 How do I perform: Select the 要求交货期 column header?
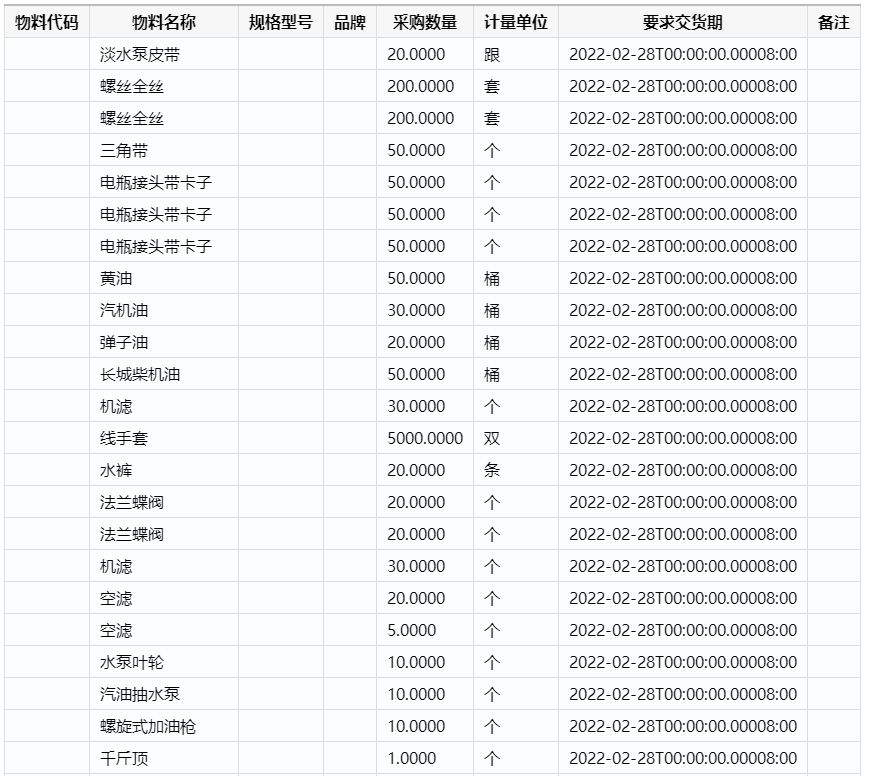pyautogui.click(x=683, y=23)
